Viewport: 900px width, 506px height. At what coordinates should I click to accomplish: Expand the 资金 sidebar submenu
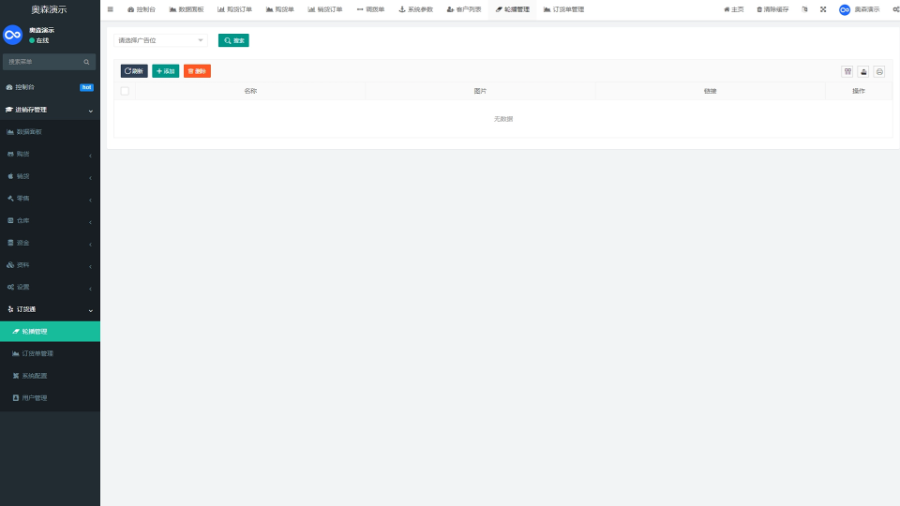click(x=50, y=243)
